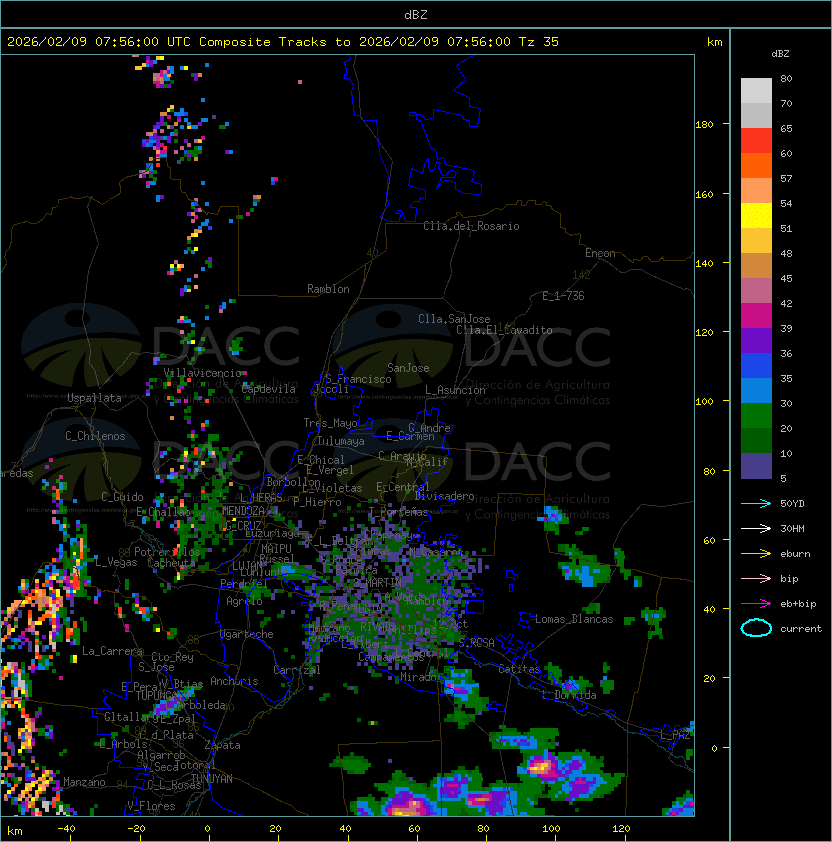Click the magenta eb+bip arrow legend icon
Screen dimensions: 832x842
pyautogui.click(x=756, y=604)
